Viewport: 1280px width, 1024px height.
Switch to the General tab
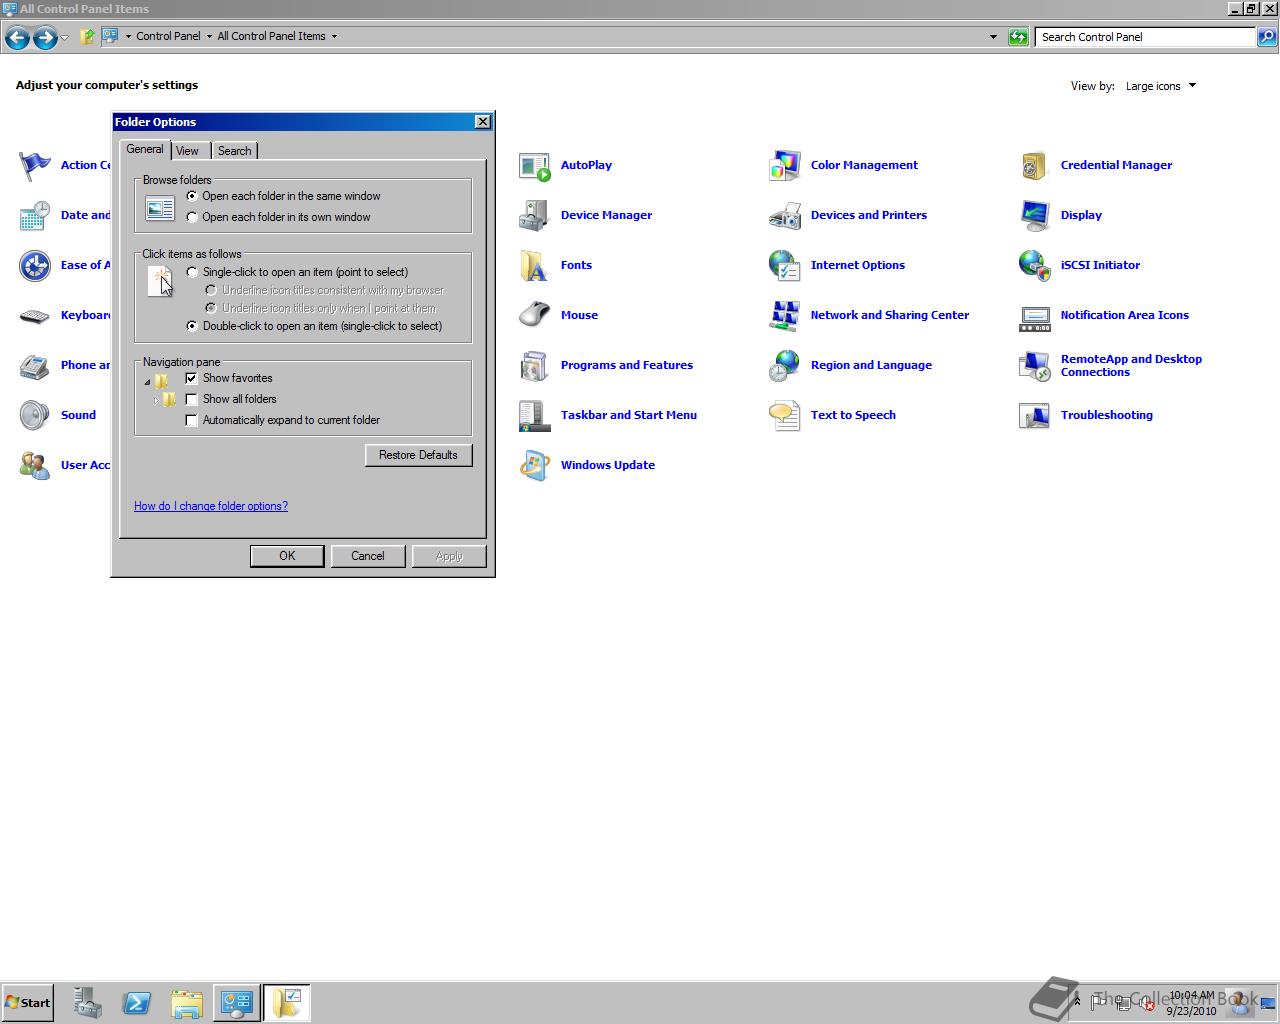coord(145,149)
